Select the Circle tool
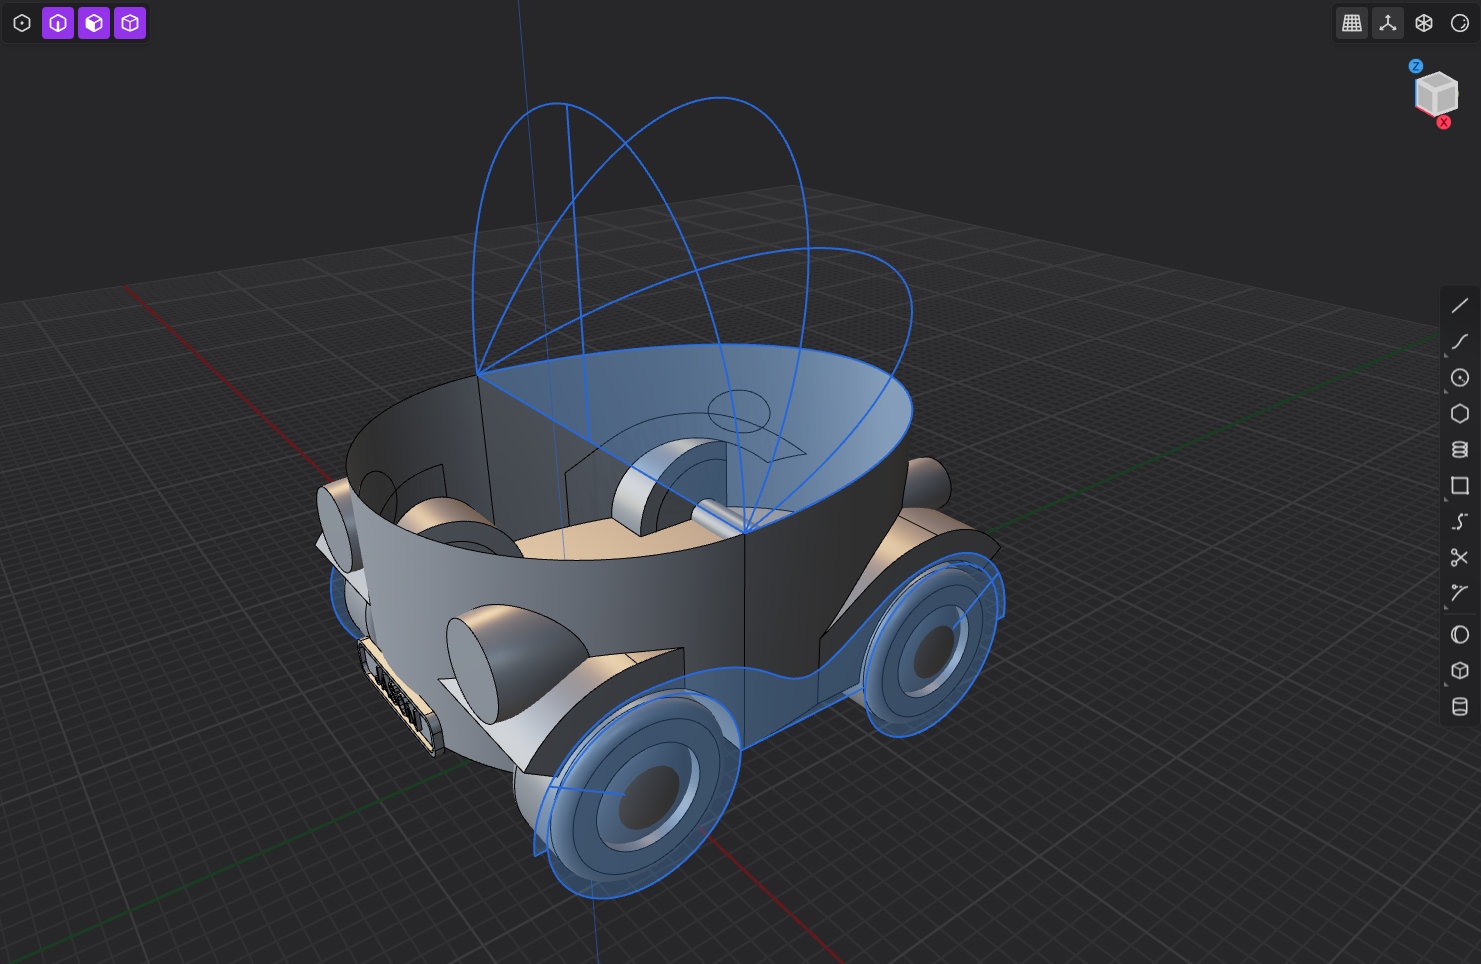The height and width of the screenshot is (964, 1481). pos(1460,378)
